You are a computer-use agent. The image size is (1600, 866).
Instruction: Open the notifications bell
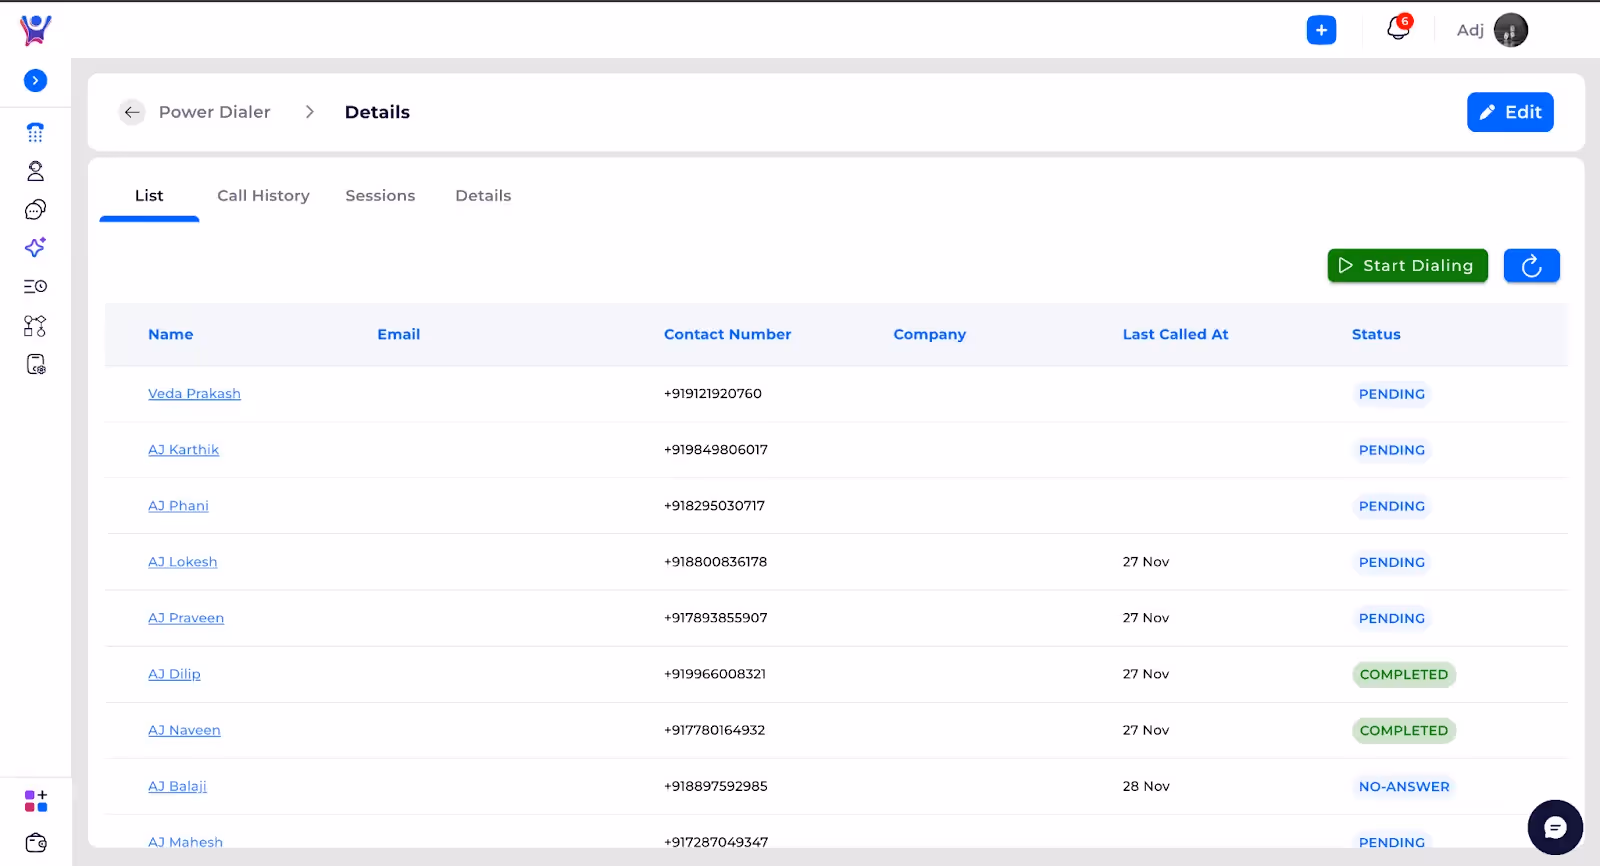coord(1398,28)
